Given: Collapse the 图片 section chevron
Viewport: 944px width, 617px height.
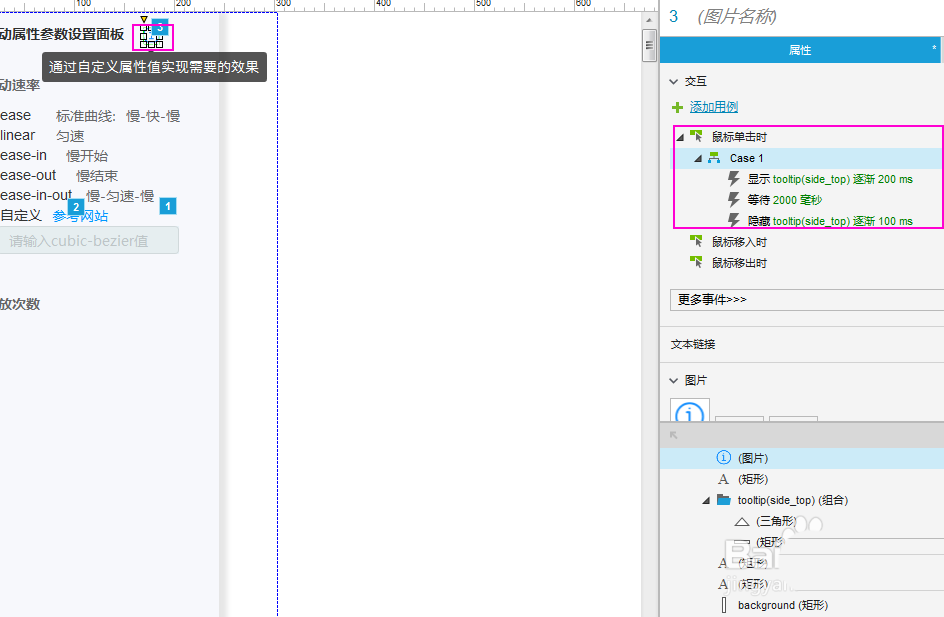Looking at the screenshot, I should [x=673, y=380].
